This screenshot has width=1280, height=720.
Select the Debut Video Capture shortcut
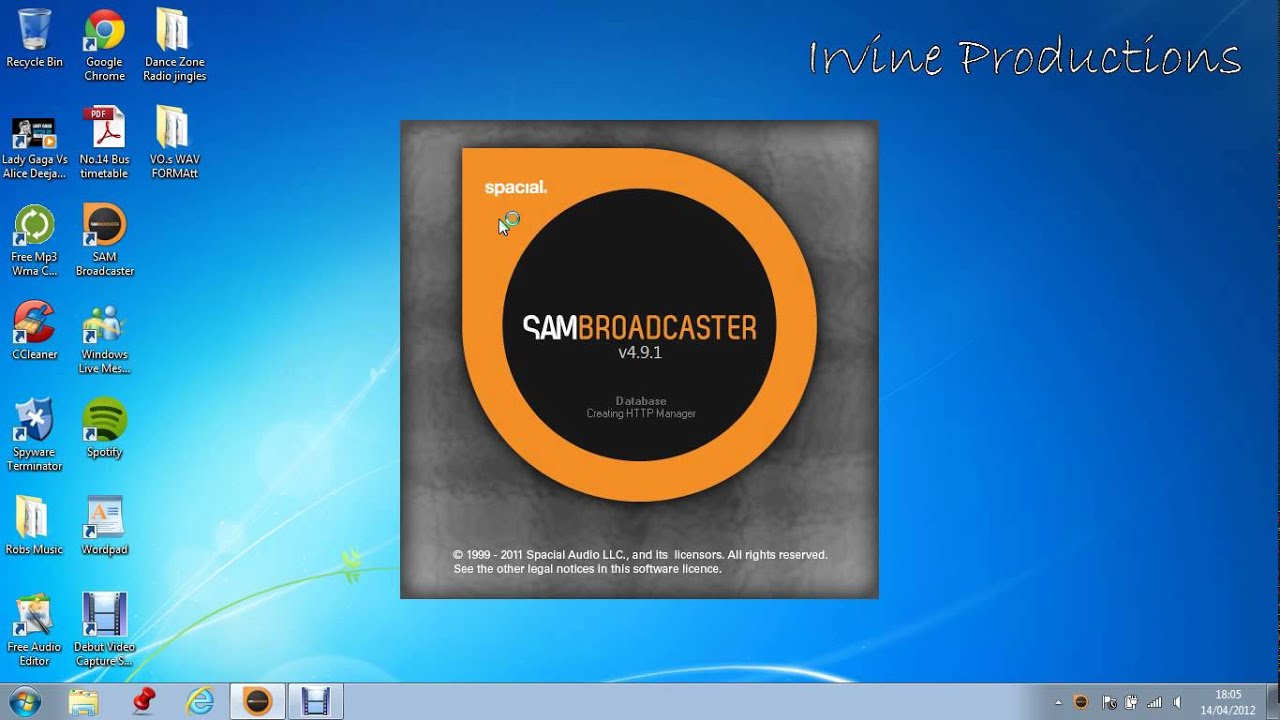click(104, 630)
